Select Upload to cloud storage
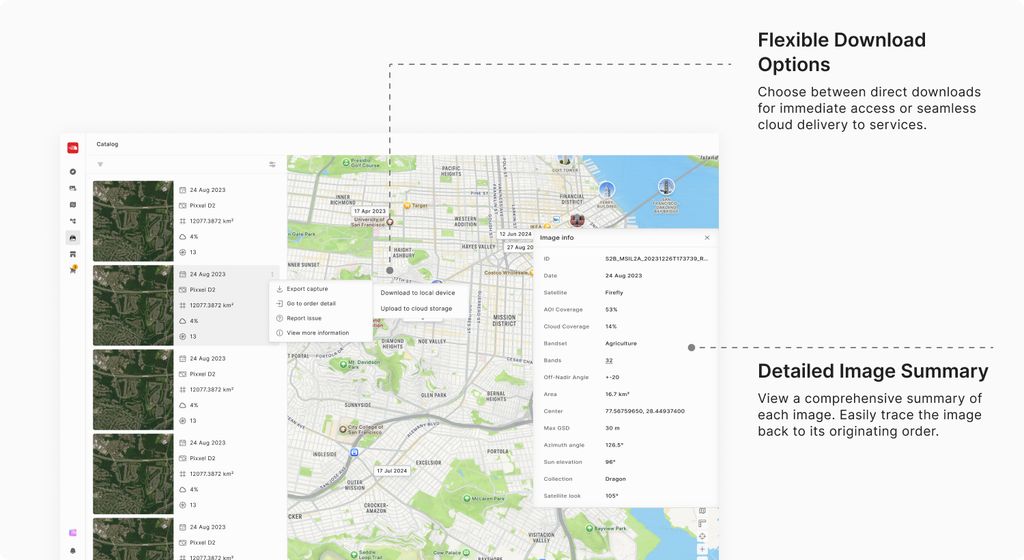Viewport: 1024px width, 560px height. 417,309
